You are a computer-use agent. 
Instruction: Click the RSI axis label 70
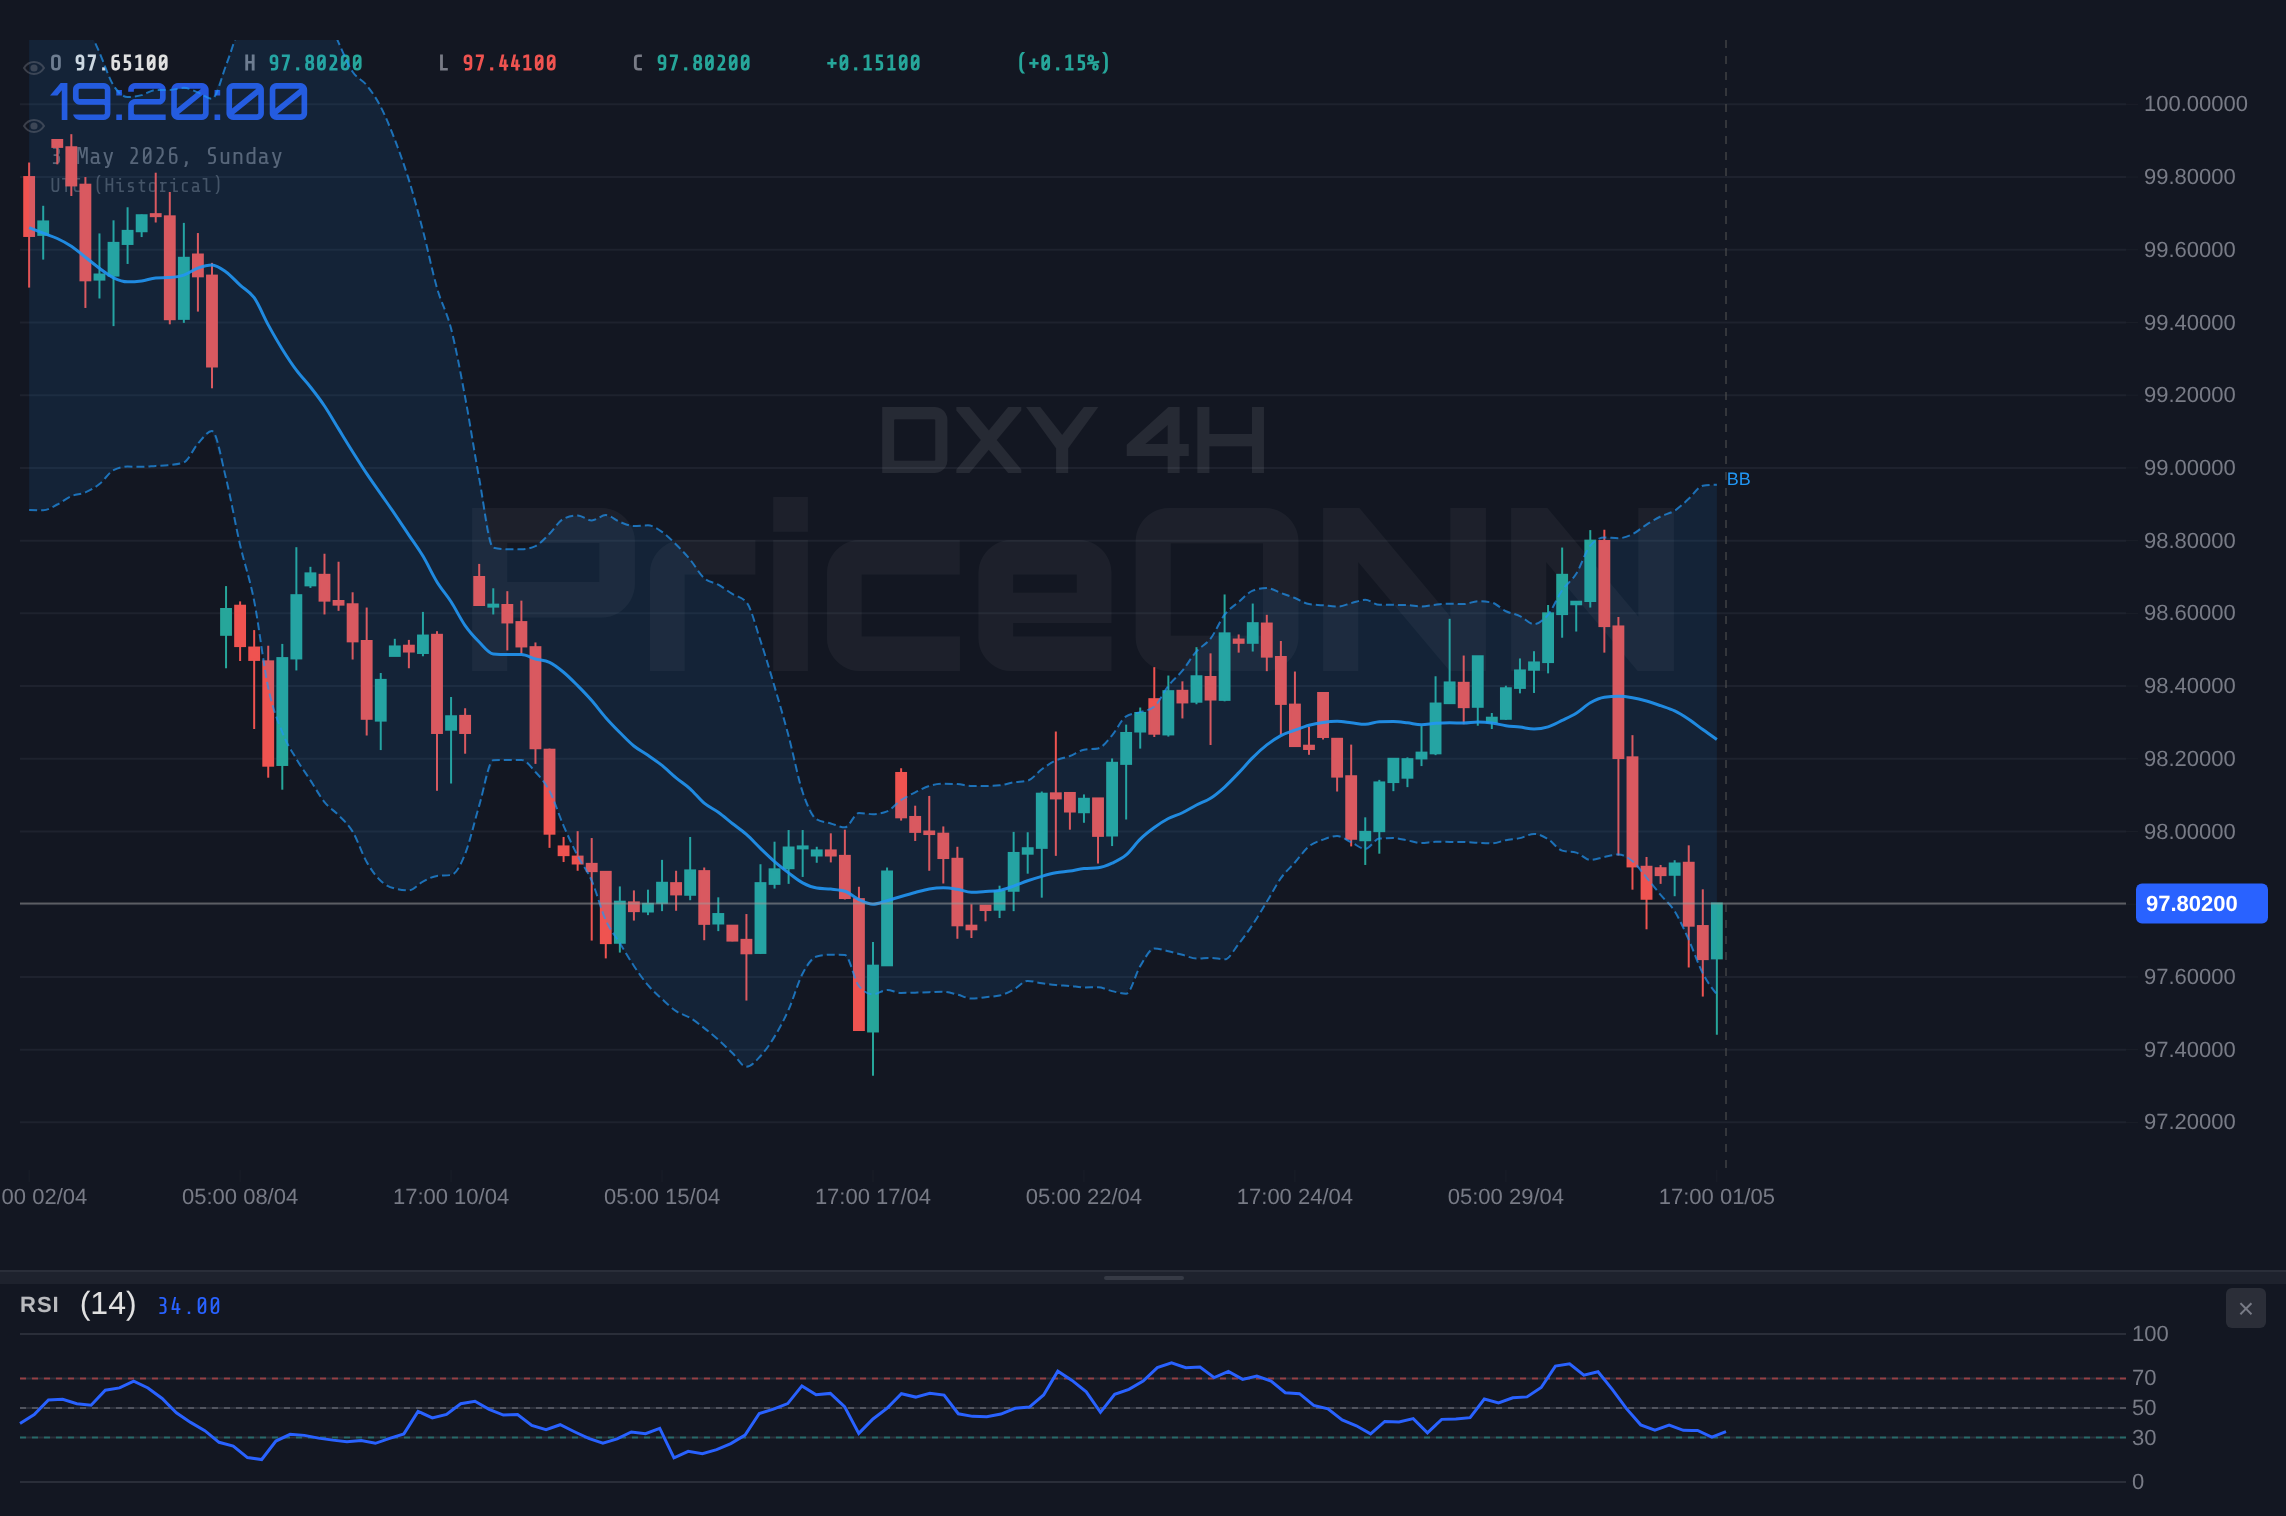click(x=2144, y=1378)
